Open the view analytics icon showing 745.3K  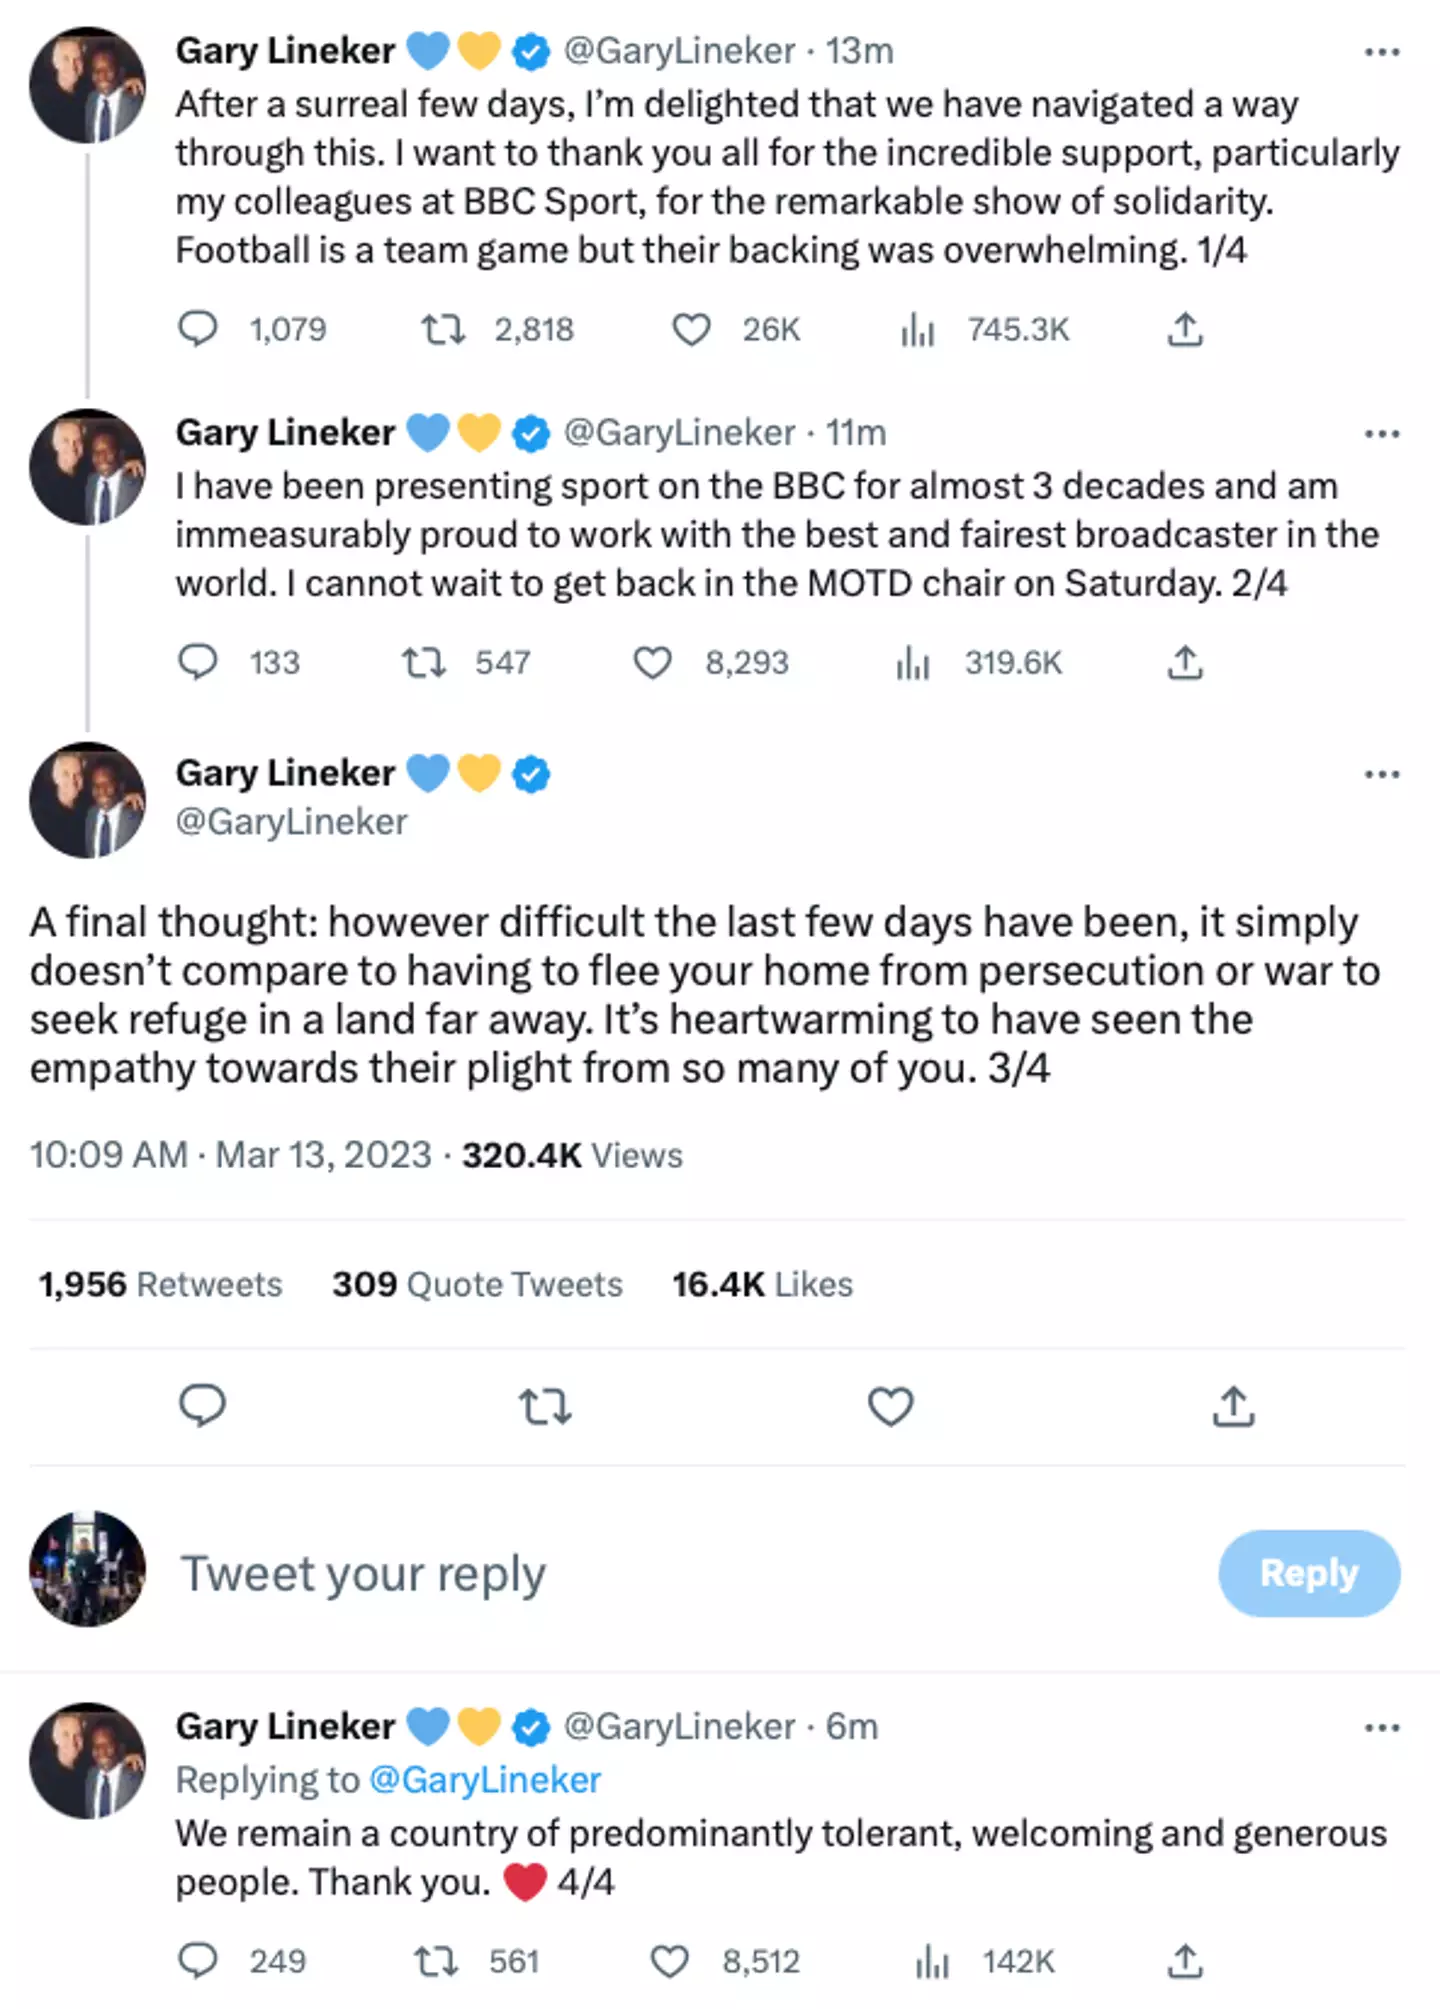click(917, 329)
